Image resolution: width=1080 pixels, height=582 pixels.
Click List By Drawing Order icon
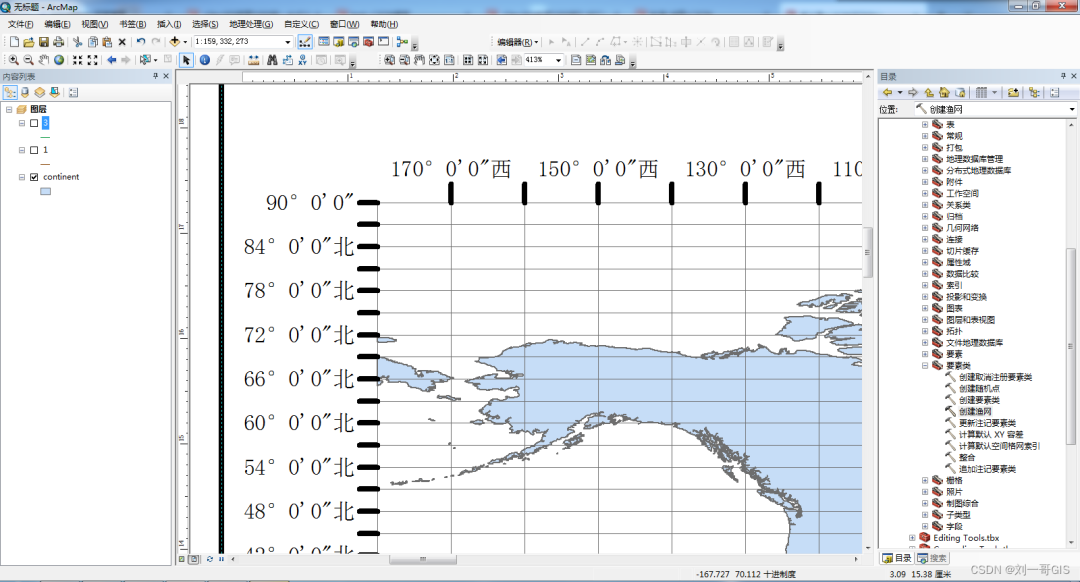coord(10,92)
